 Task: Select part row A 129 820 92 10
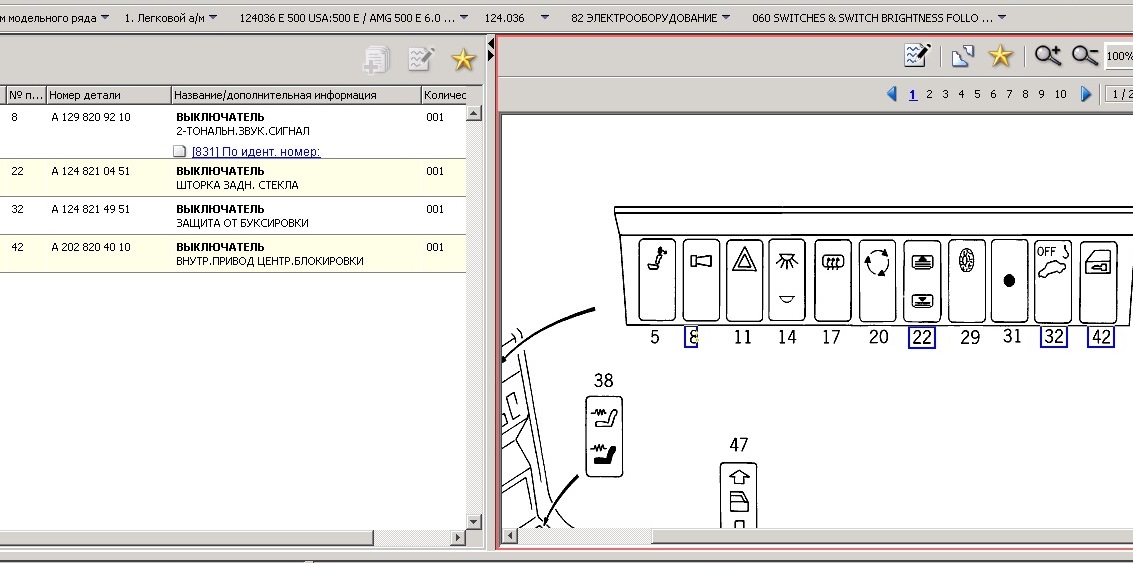(x=233, y=132)
